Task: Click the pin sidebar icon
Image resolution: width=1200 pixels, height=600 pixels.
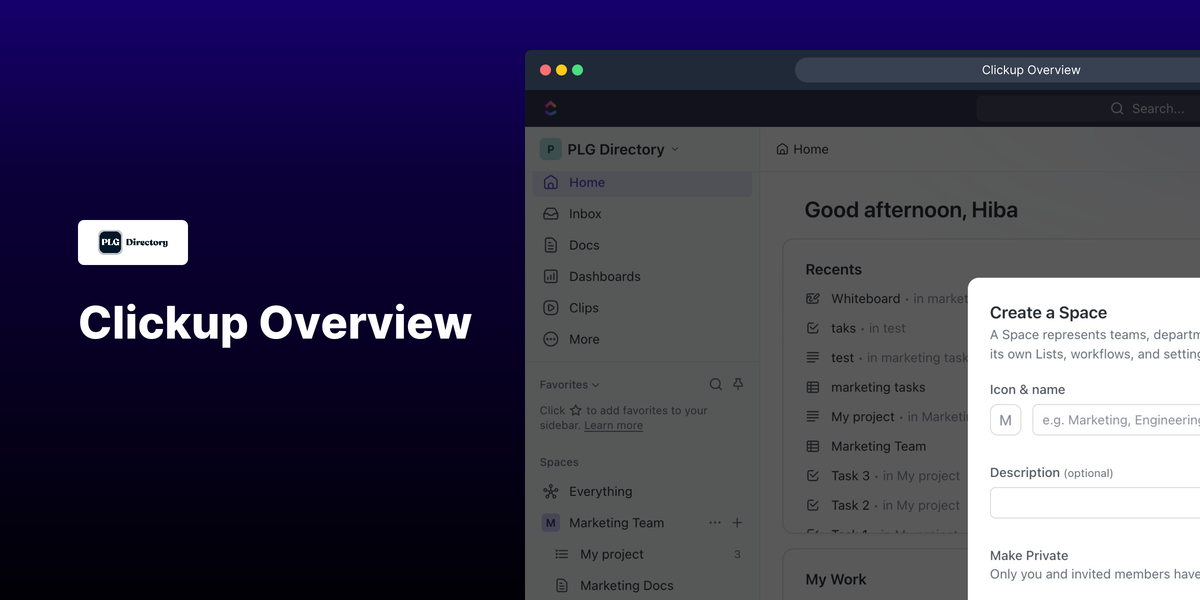Action: (x=738, y=384)
